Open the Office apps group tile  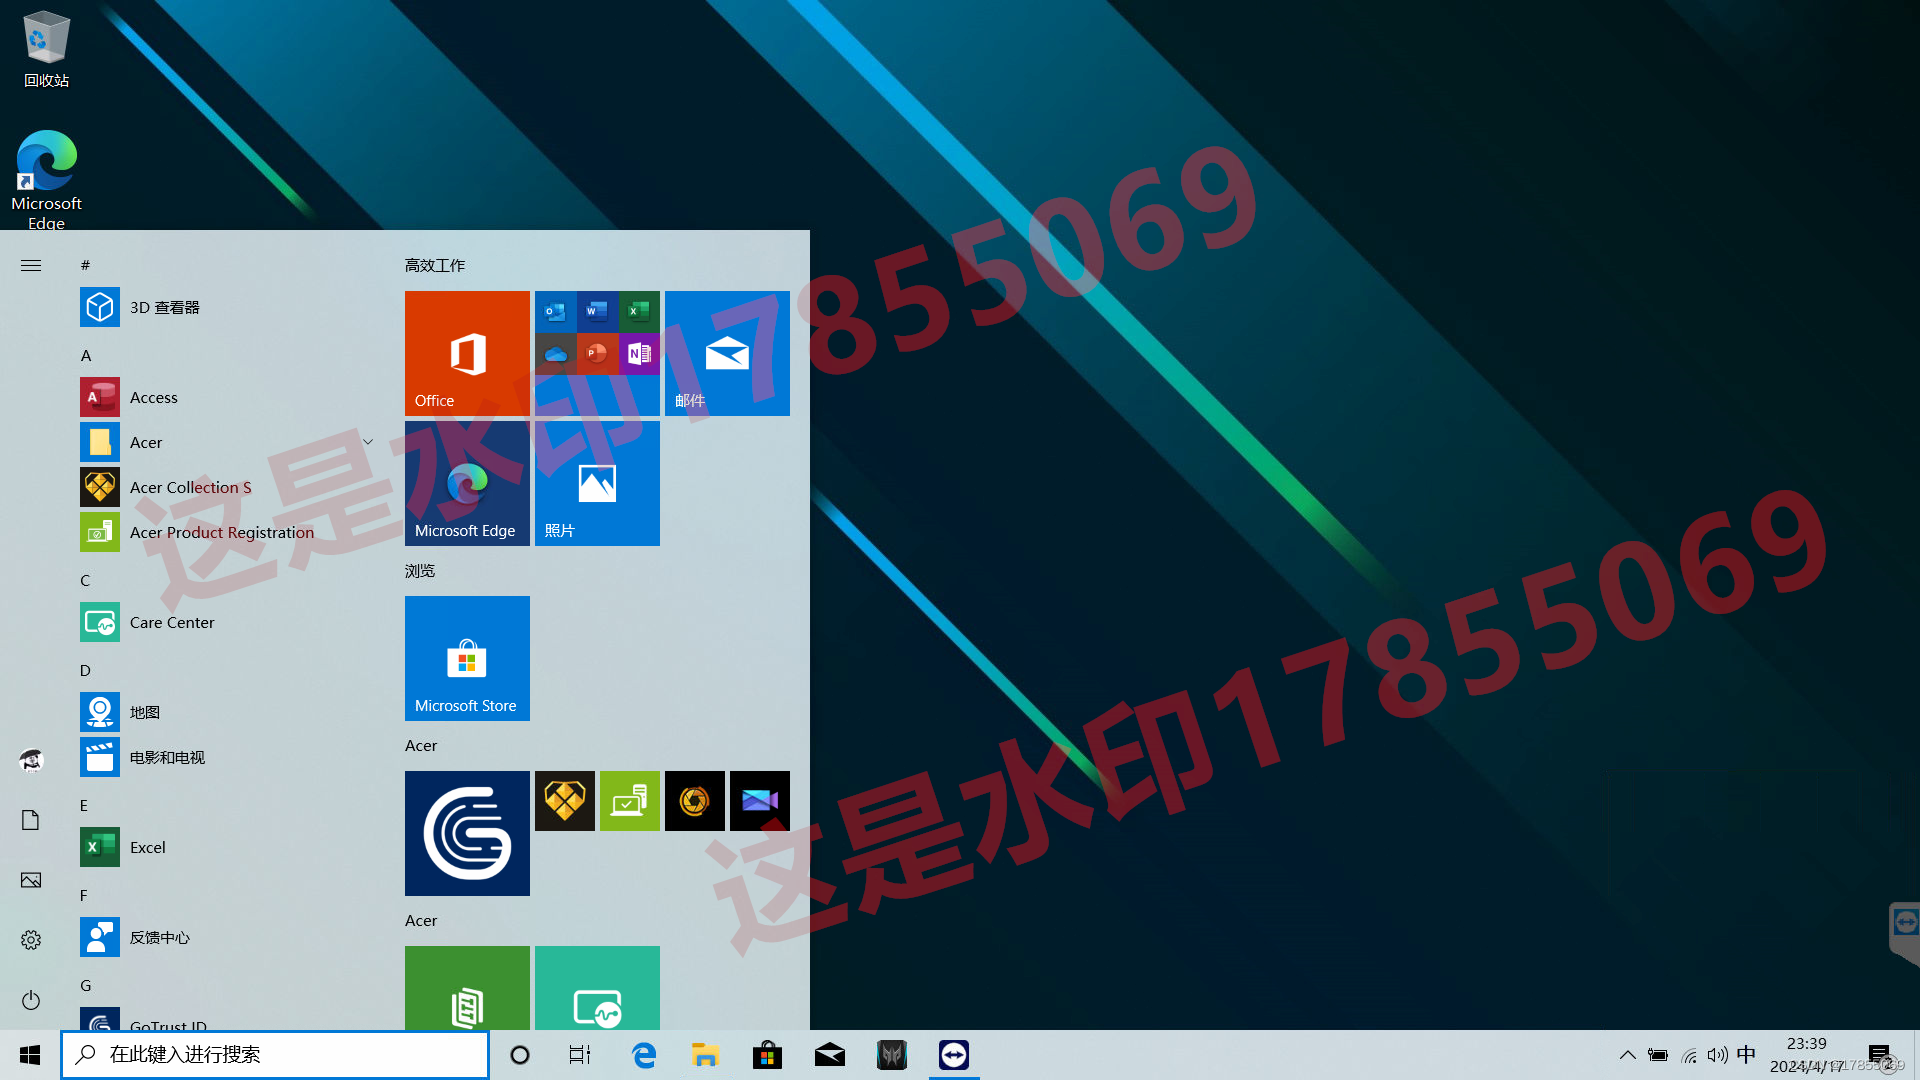(597, 353)
